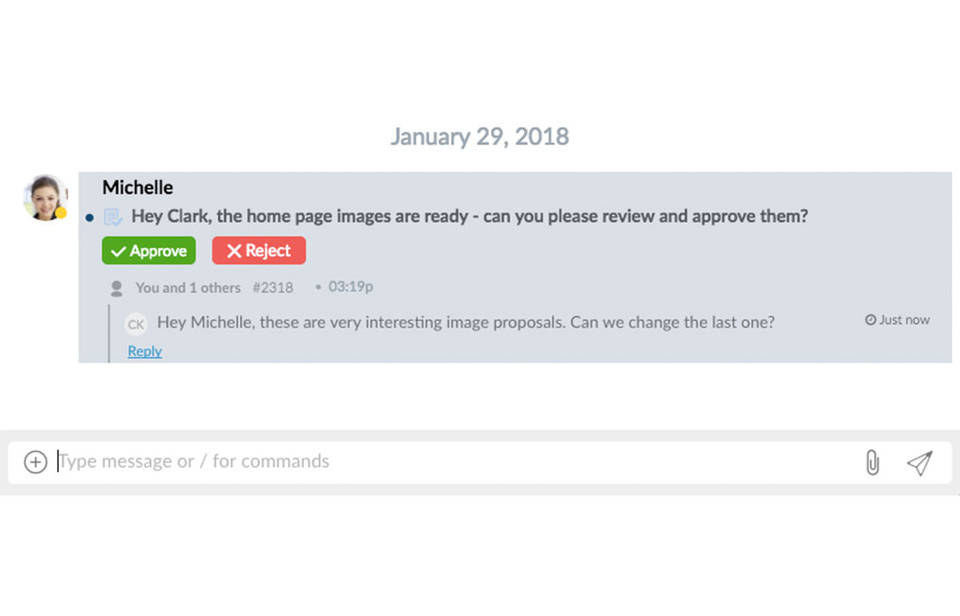Click the approval request icon beside message
The image size is (960, 616).
[x=112, y=216]
